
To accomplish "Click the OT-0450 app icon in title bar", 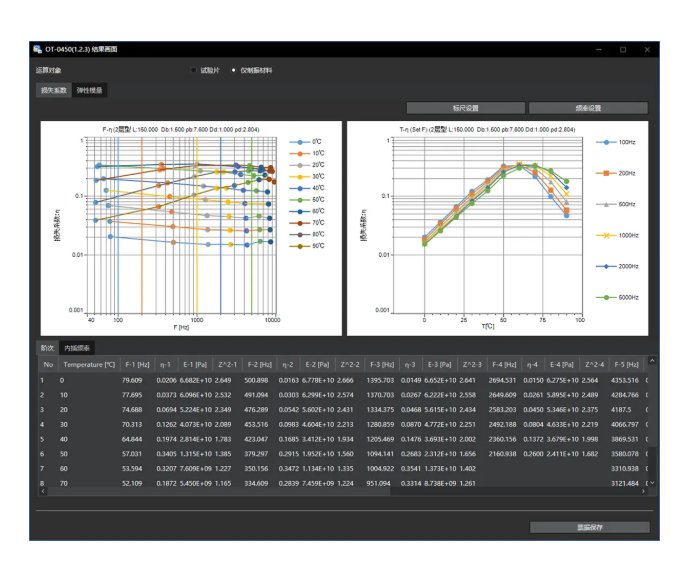I will click(38, 49).
